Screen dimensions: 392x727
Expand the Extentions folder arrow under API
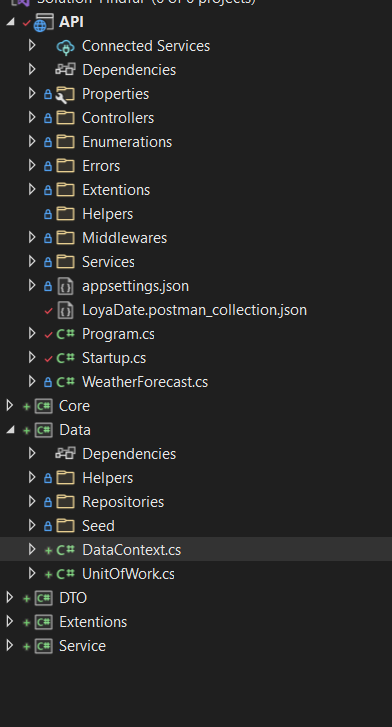(32, 189)
